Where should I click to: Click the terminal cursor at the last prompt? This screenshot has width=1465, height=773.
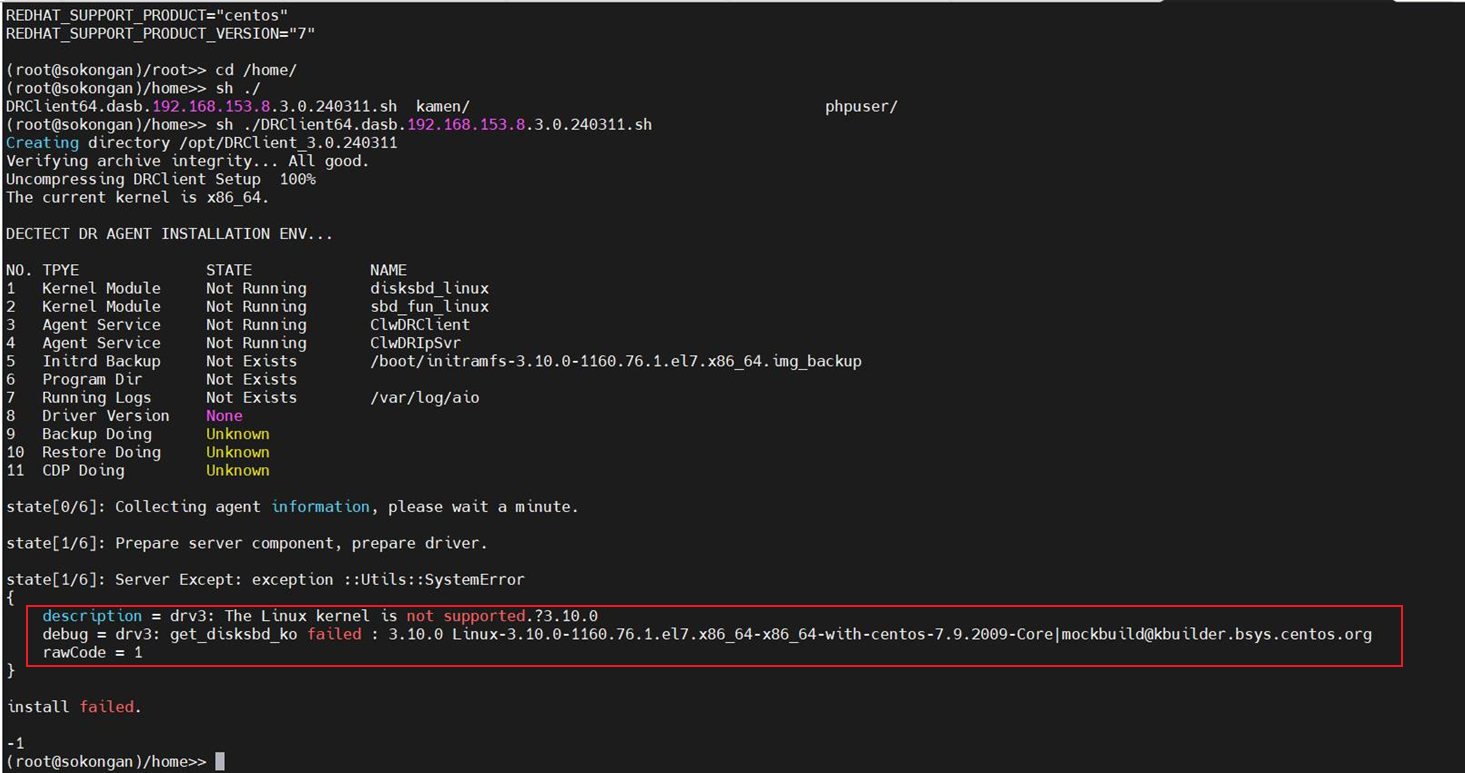pyautogui.click(x=220, y=762)
